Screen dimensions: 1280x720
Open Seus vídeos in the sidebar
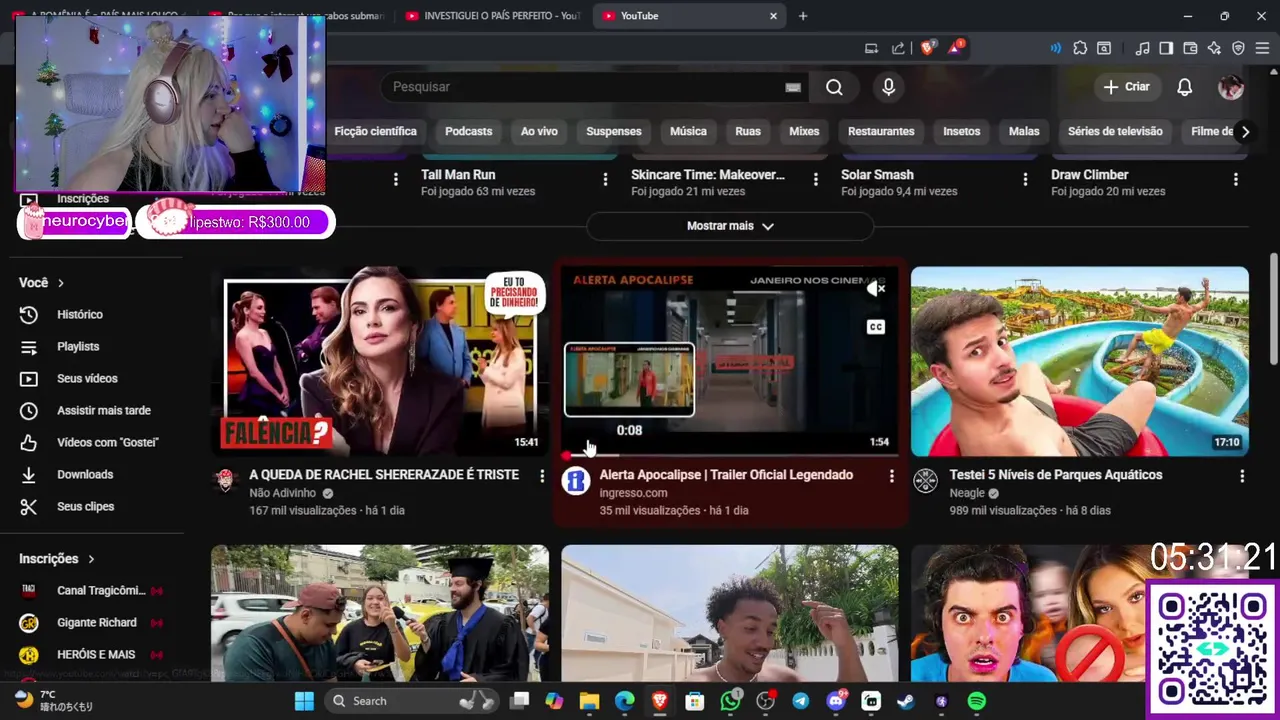[x=87, y=378]
